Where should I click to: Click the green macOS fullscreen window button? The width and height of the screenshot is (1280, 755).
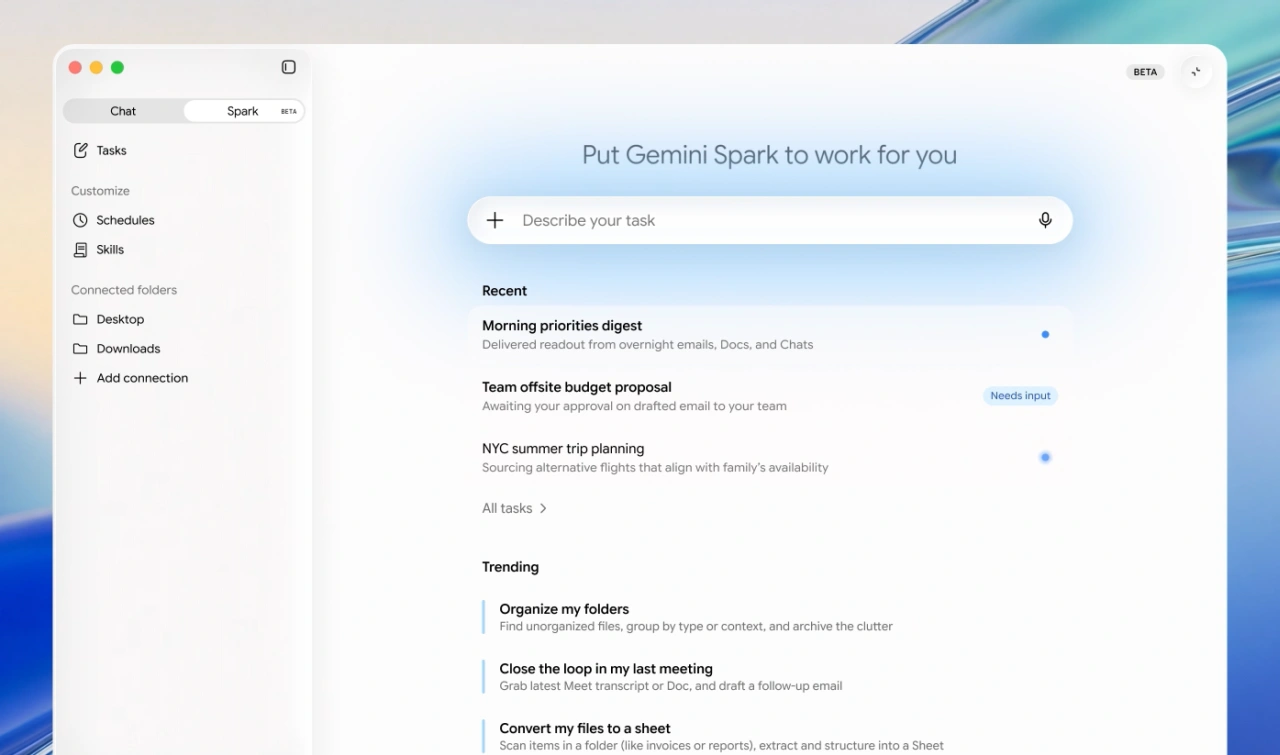coord(117,68)
